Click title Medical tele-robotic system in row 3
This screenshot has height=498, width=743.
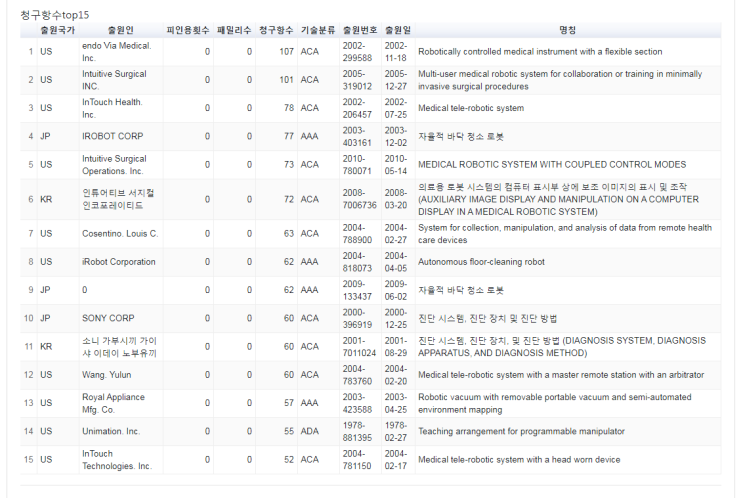tap(471, 108)
